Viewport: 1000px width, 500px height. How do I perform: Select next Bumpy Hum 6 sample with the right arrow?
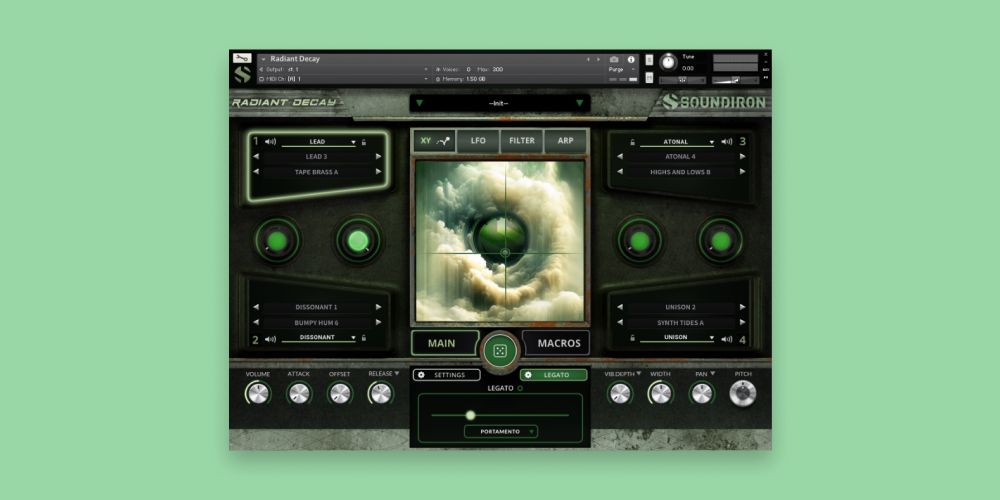378,322
